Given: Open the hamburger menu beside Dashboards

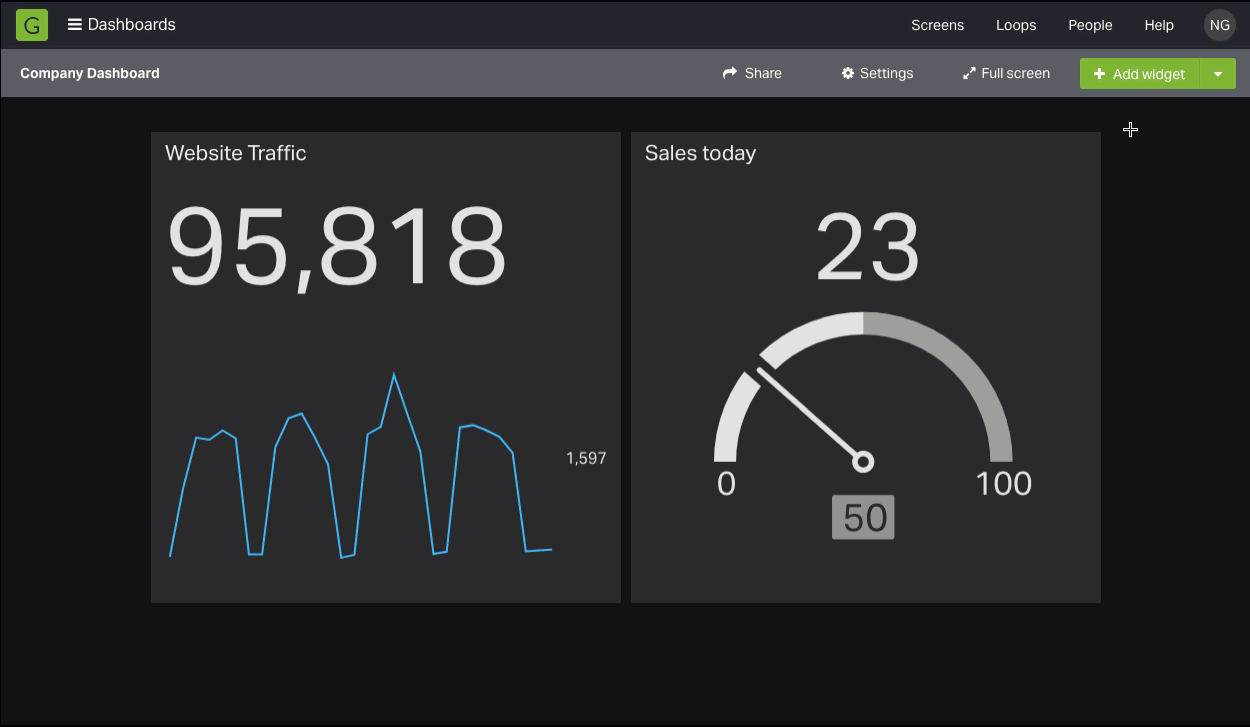Looking at the screenshot, I should click(x=73, y=24).
